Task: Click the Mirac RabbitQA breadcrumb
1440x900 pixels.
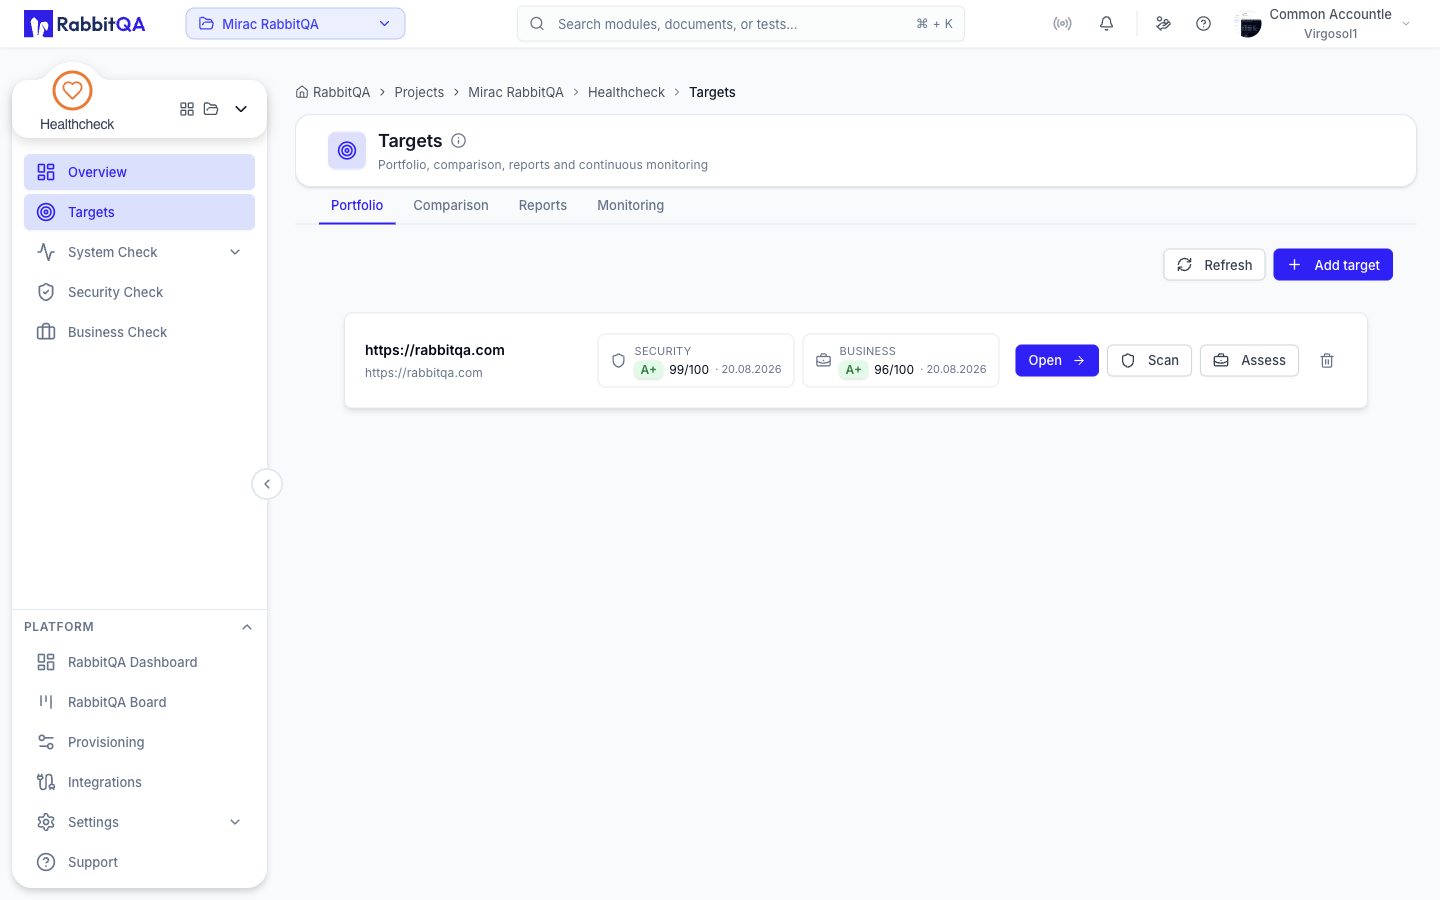Action: coord(516,92)
